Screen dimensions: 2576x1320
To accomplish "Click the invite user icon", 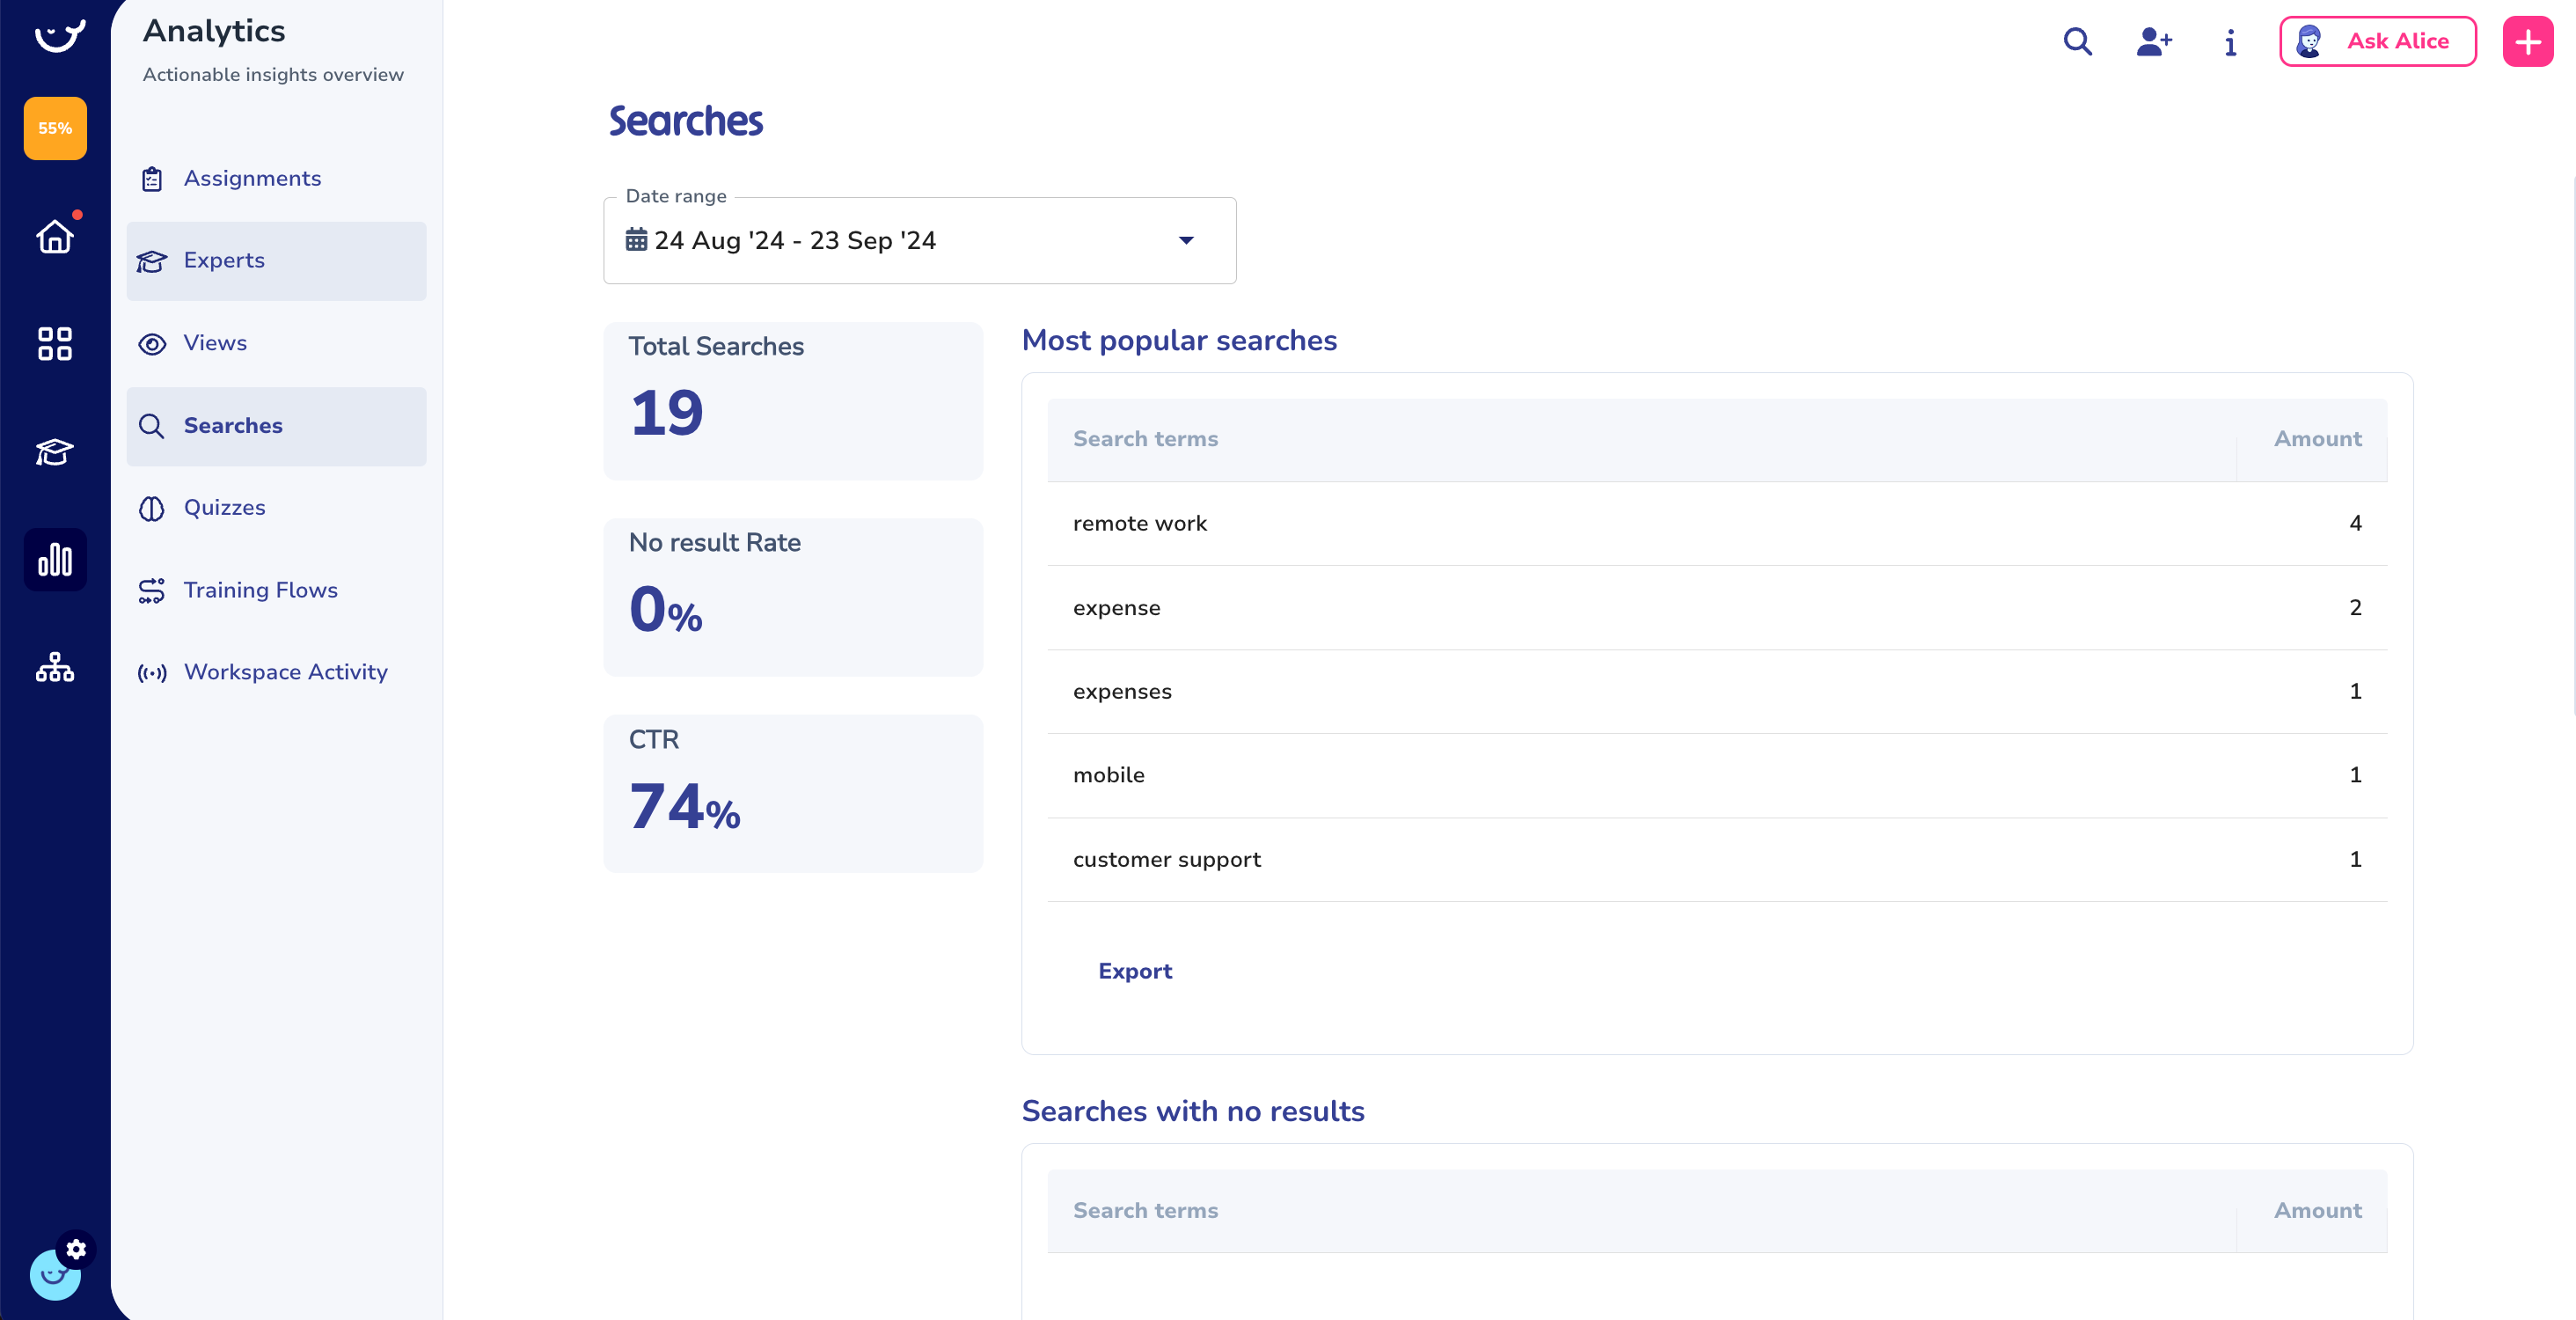I will click(x=2153, y=41).
